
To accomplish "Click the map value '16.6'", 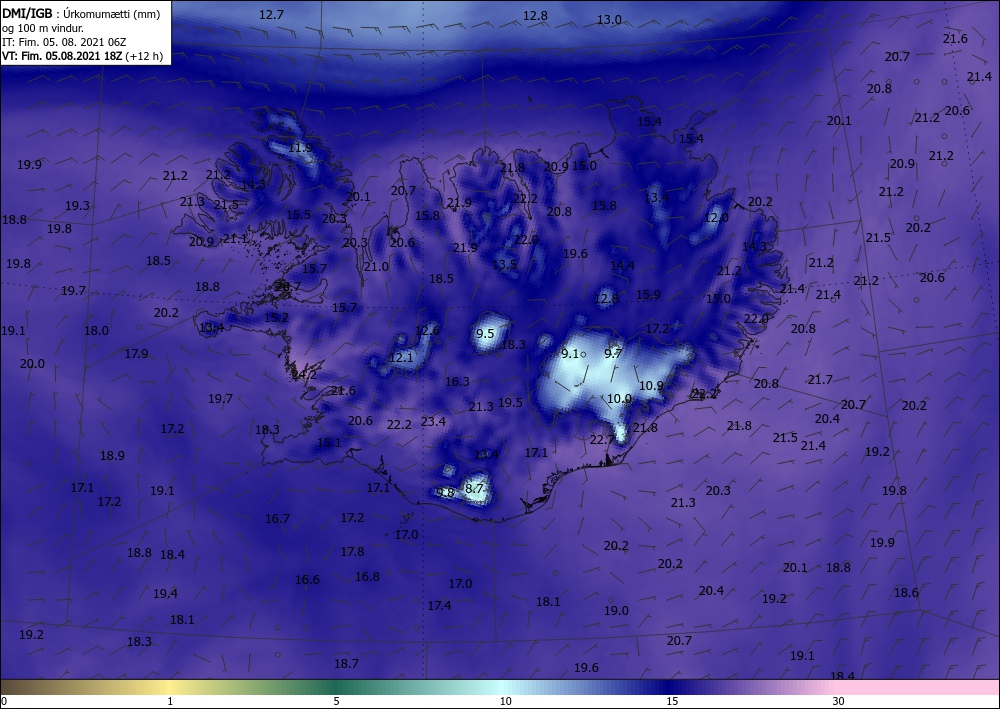I will point(307,580).
